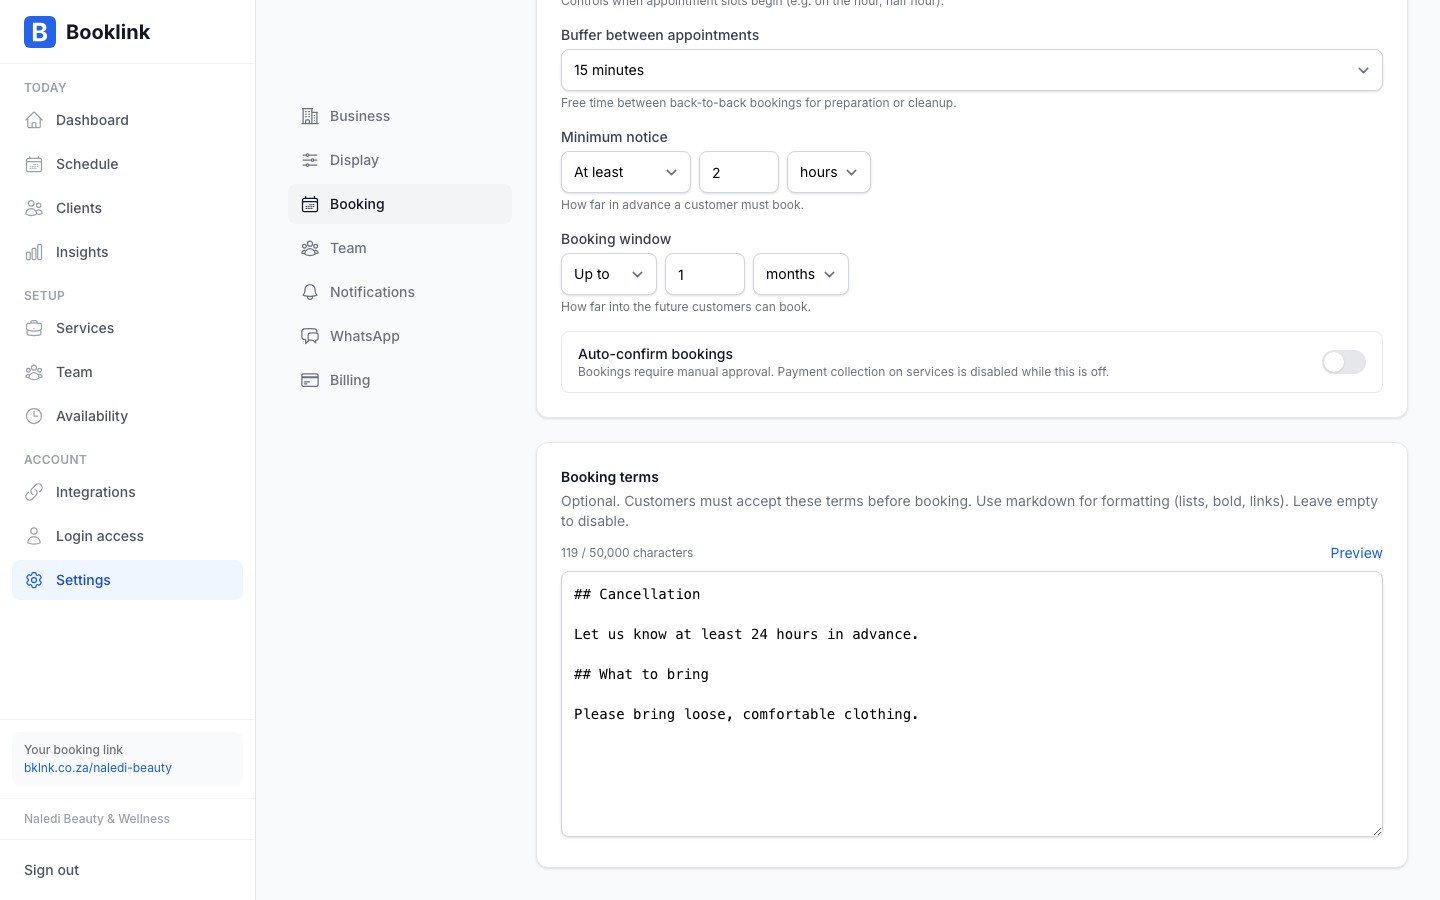Image resolution: width=1440 pixels, height=900 pixels.
Task: Open Dashboard via its home icon
Action: tap(34, 120)
